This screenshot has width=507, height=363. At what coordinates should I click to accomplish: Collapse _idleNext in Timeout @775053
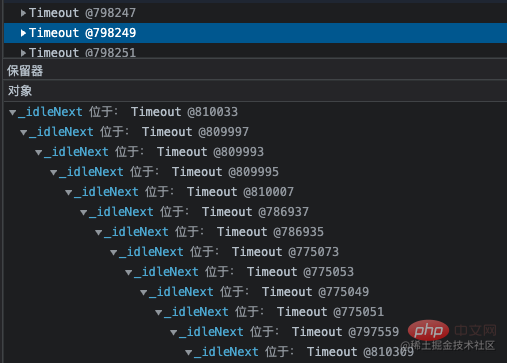click(x=129, y=272)
